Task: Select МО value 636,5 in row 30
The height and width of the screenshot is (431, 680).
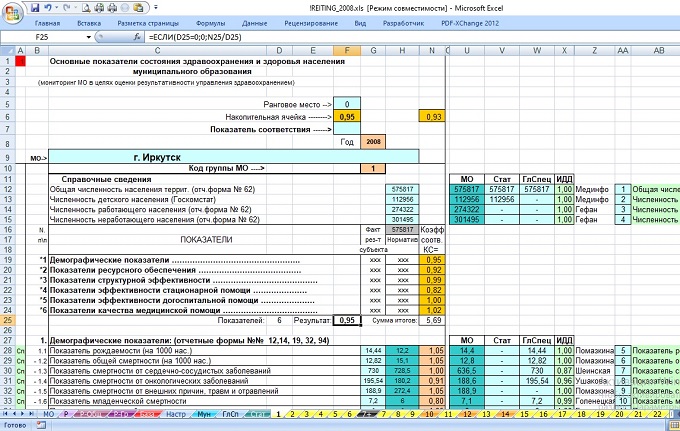Action: pos(467,371)
